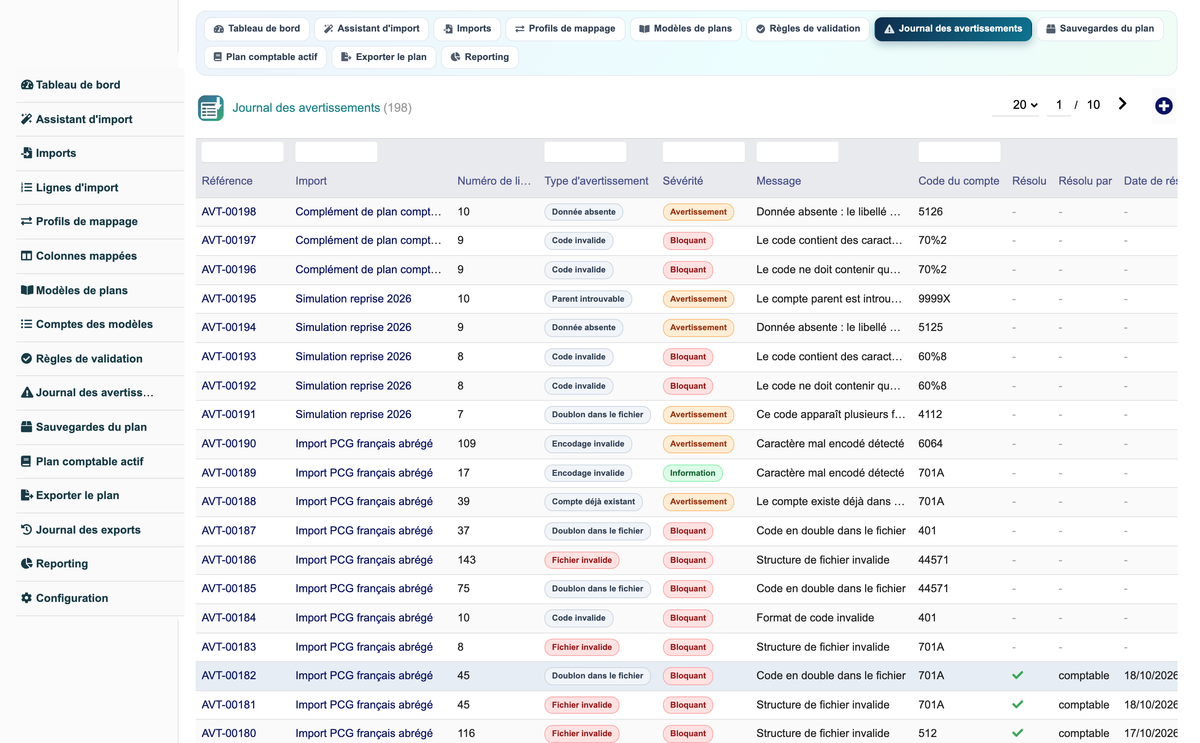Open warning reference AVT-00186
1200x743 pixels.
click(x=229, y=560)
